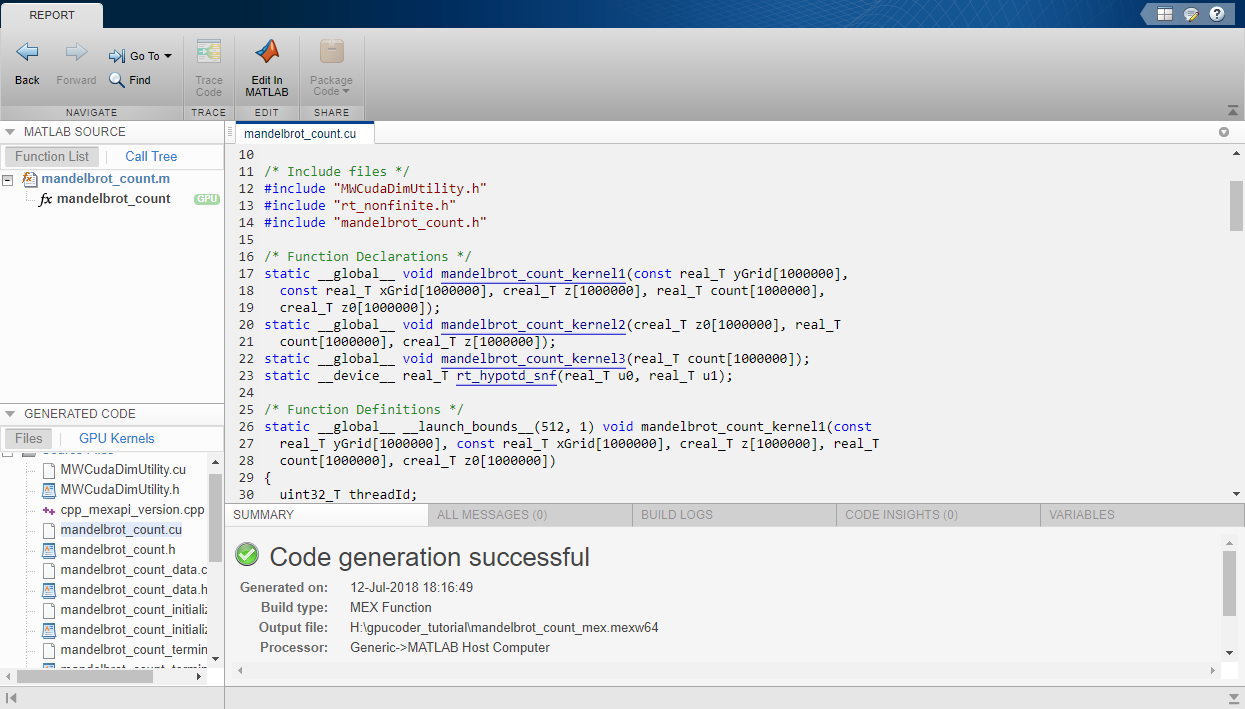Click the feedback speech bubble icon

tap(1190, 13)
